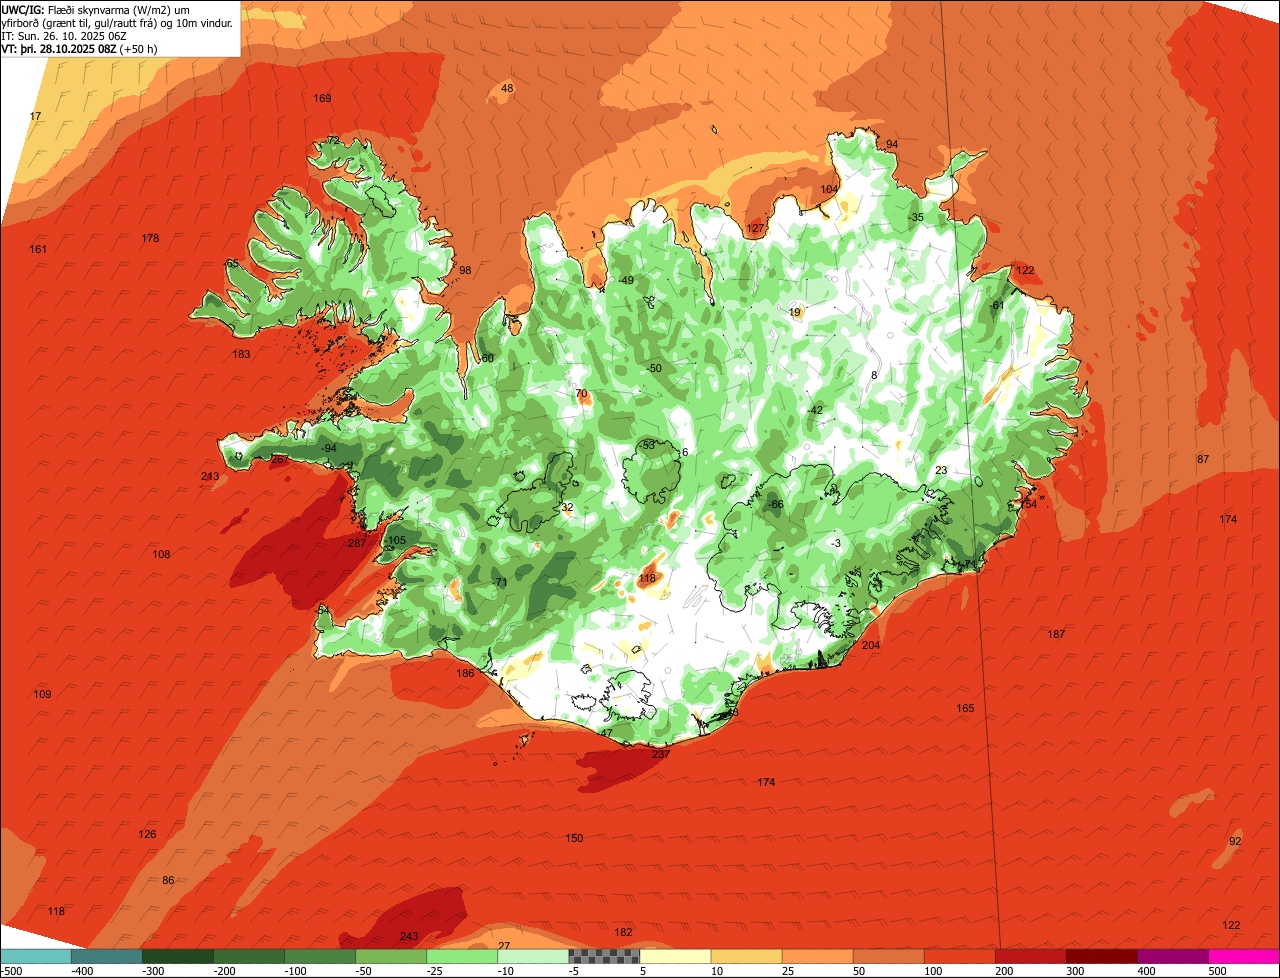The image size is (1280, 978).
Task: Click the flux value 204 off the southeast coast
Action: pos(871,645)
